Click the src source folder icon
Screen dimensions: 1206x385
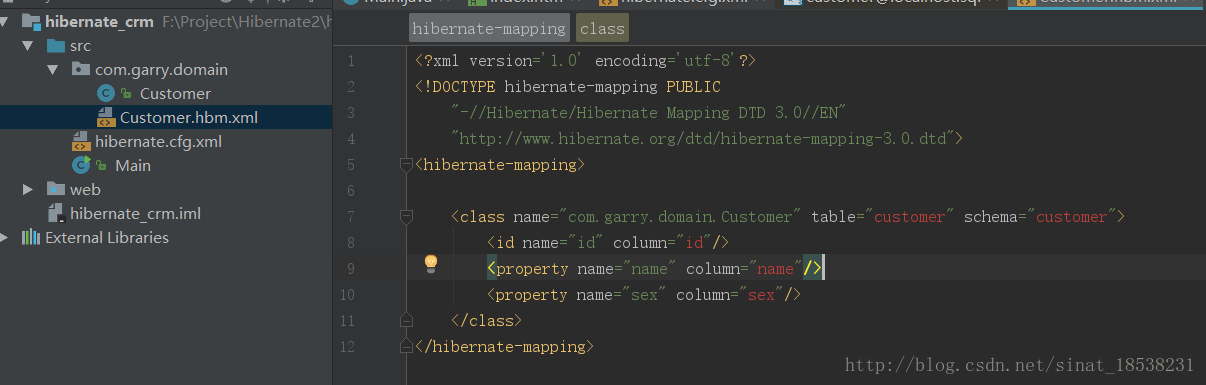(55, 45)
